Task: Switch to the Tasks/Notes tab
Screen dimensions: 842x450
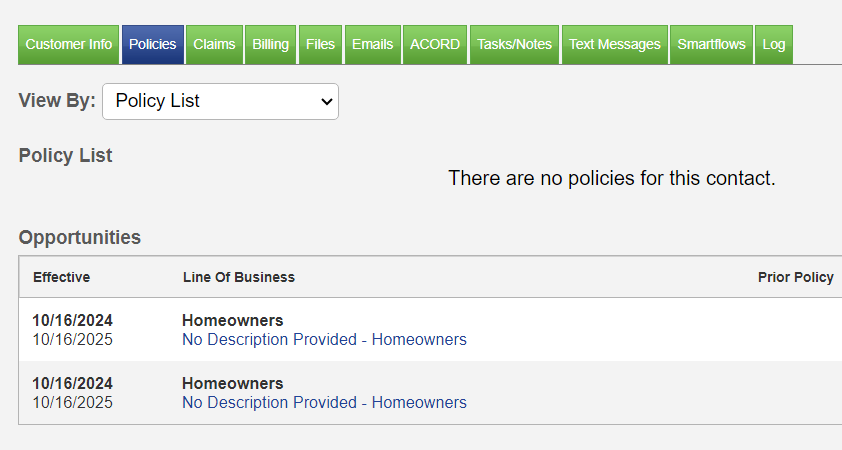Action: point(514,45)
